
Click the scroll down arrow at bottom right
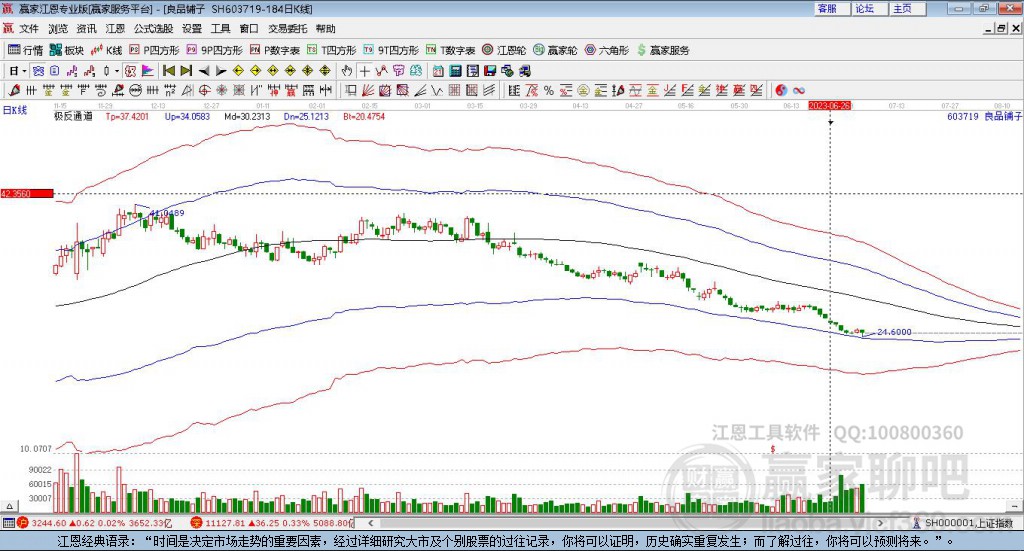(x=1015, y=506)
